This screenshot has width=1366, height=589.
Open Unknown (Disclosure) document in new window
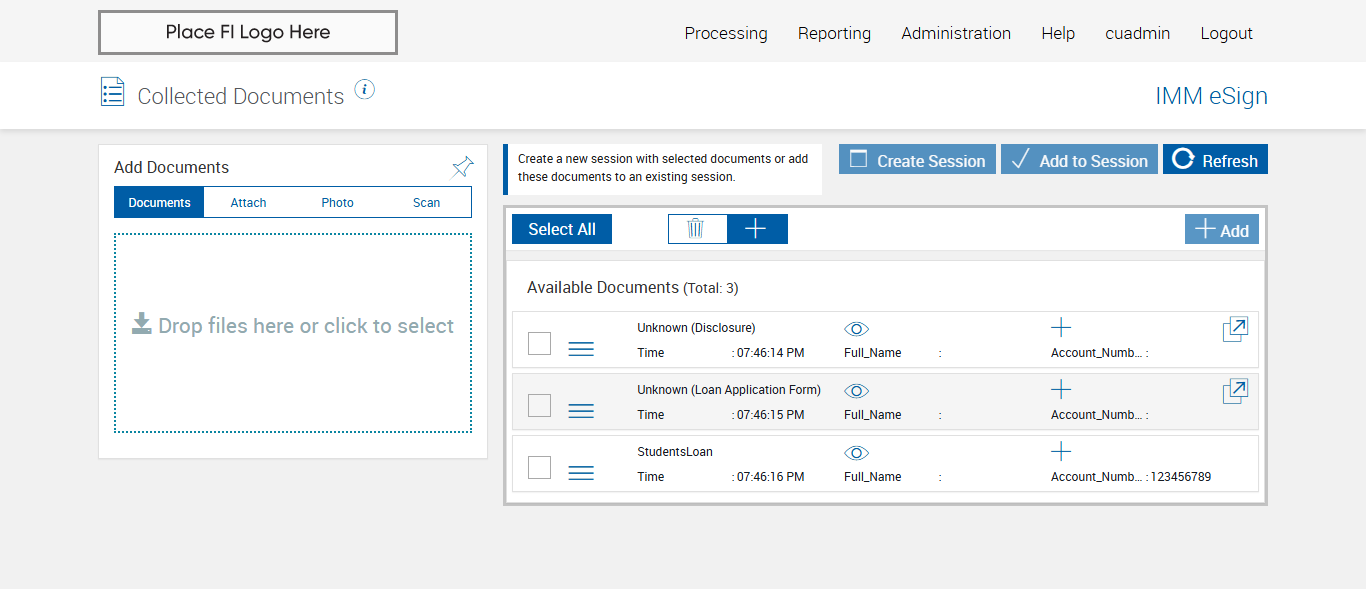pos(1235,329)
